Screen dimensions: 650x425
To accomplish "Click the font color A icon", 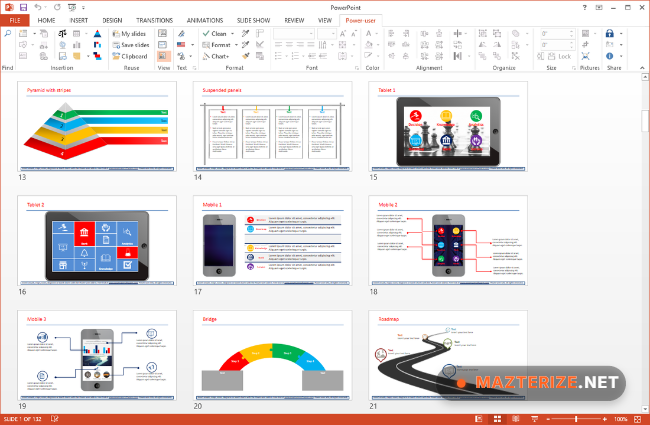I will tap(369, 34).
